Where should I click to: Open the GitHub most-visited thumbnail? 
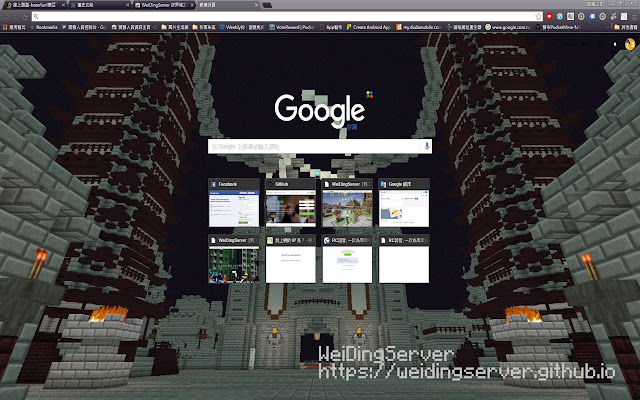pyautogui.click(x=291, y=202)
